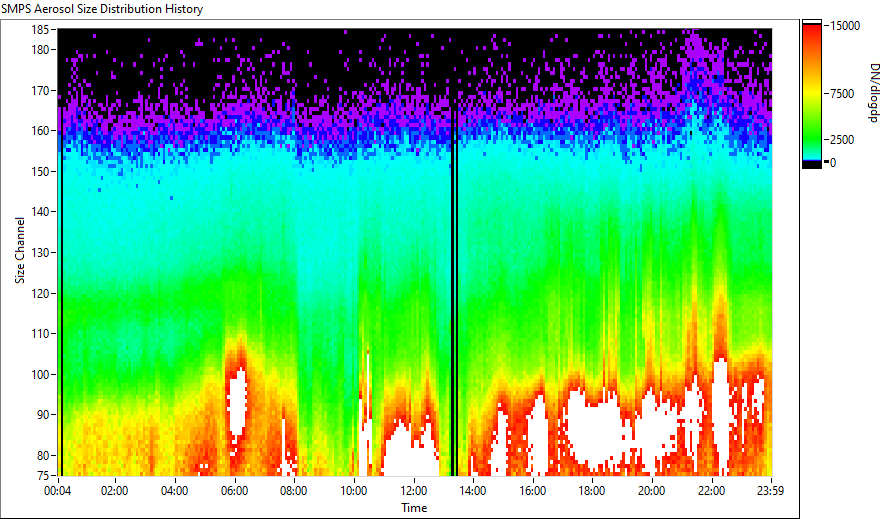The image size is (884, 519).
Task: Click the 14:00 time axis label
Action: 472,491
